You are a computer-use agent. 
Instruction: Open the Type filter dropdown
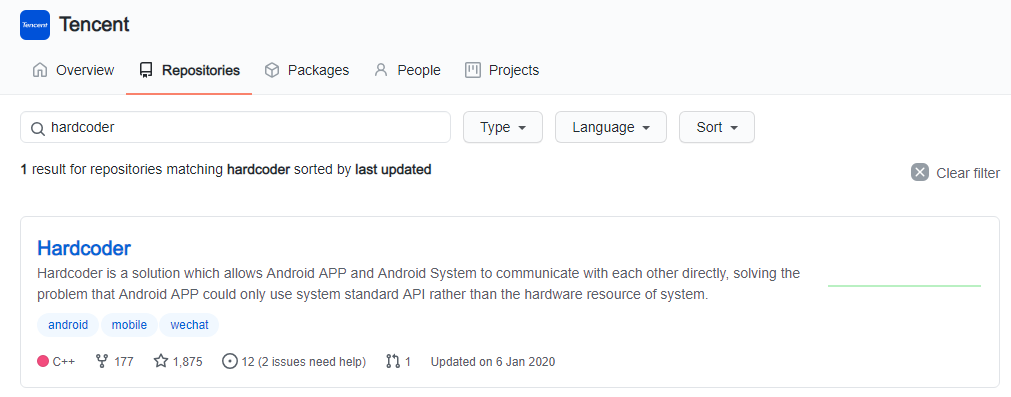pyautogui.click(x=503, y=127)
